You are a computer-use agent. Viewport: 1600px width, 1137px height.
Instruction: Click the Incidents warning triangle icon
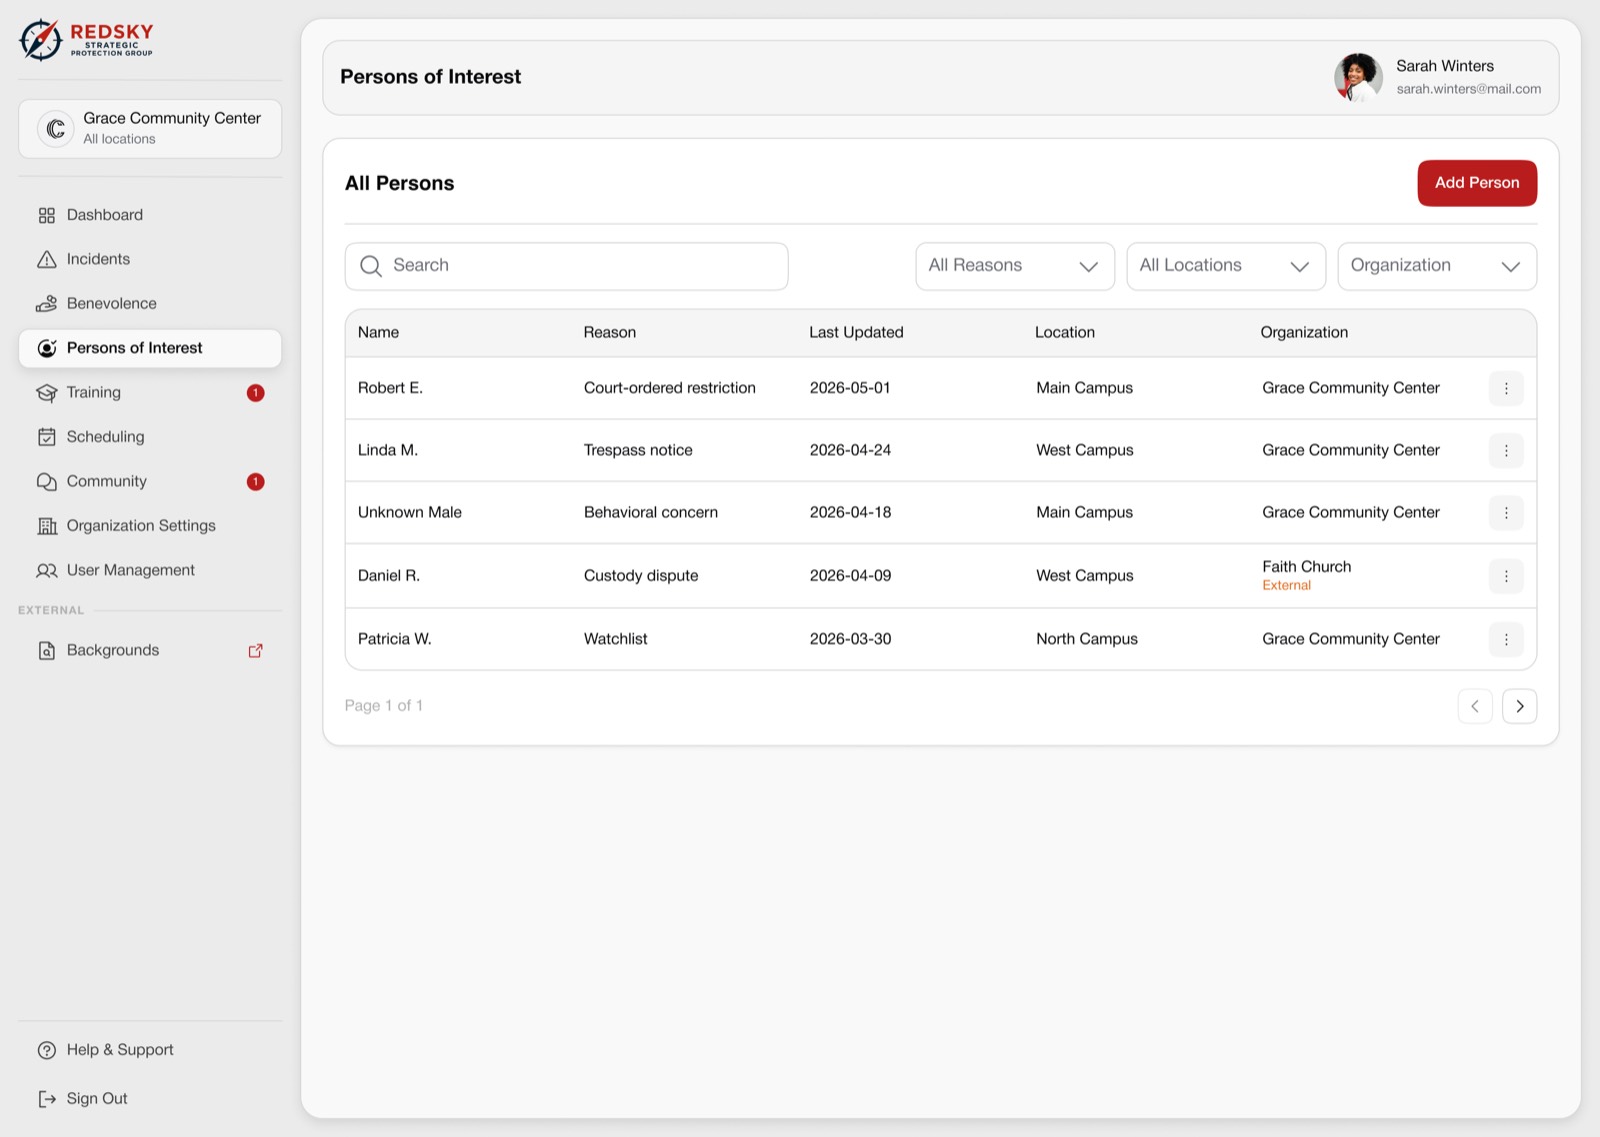pos(46,259)
